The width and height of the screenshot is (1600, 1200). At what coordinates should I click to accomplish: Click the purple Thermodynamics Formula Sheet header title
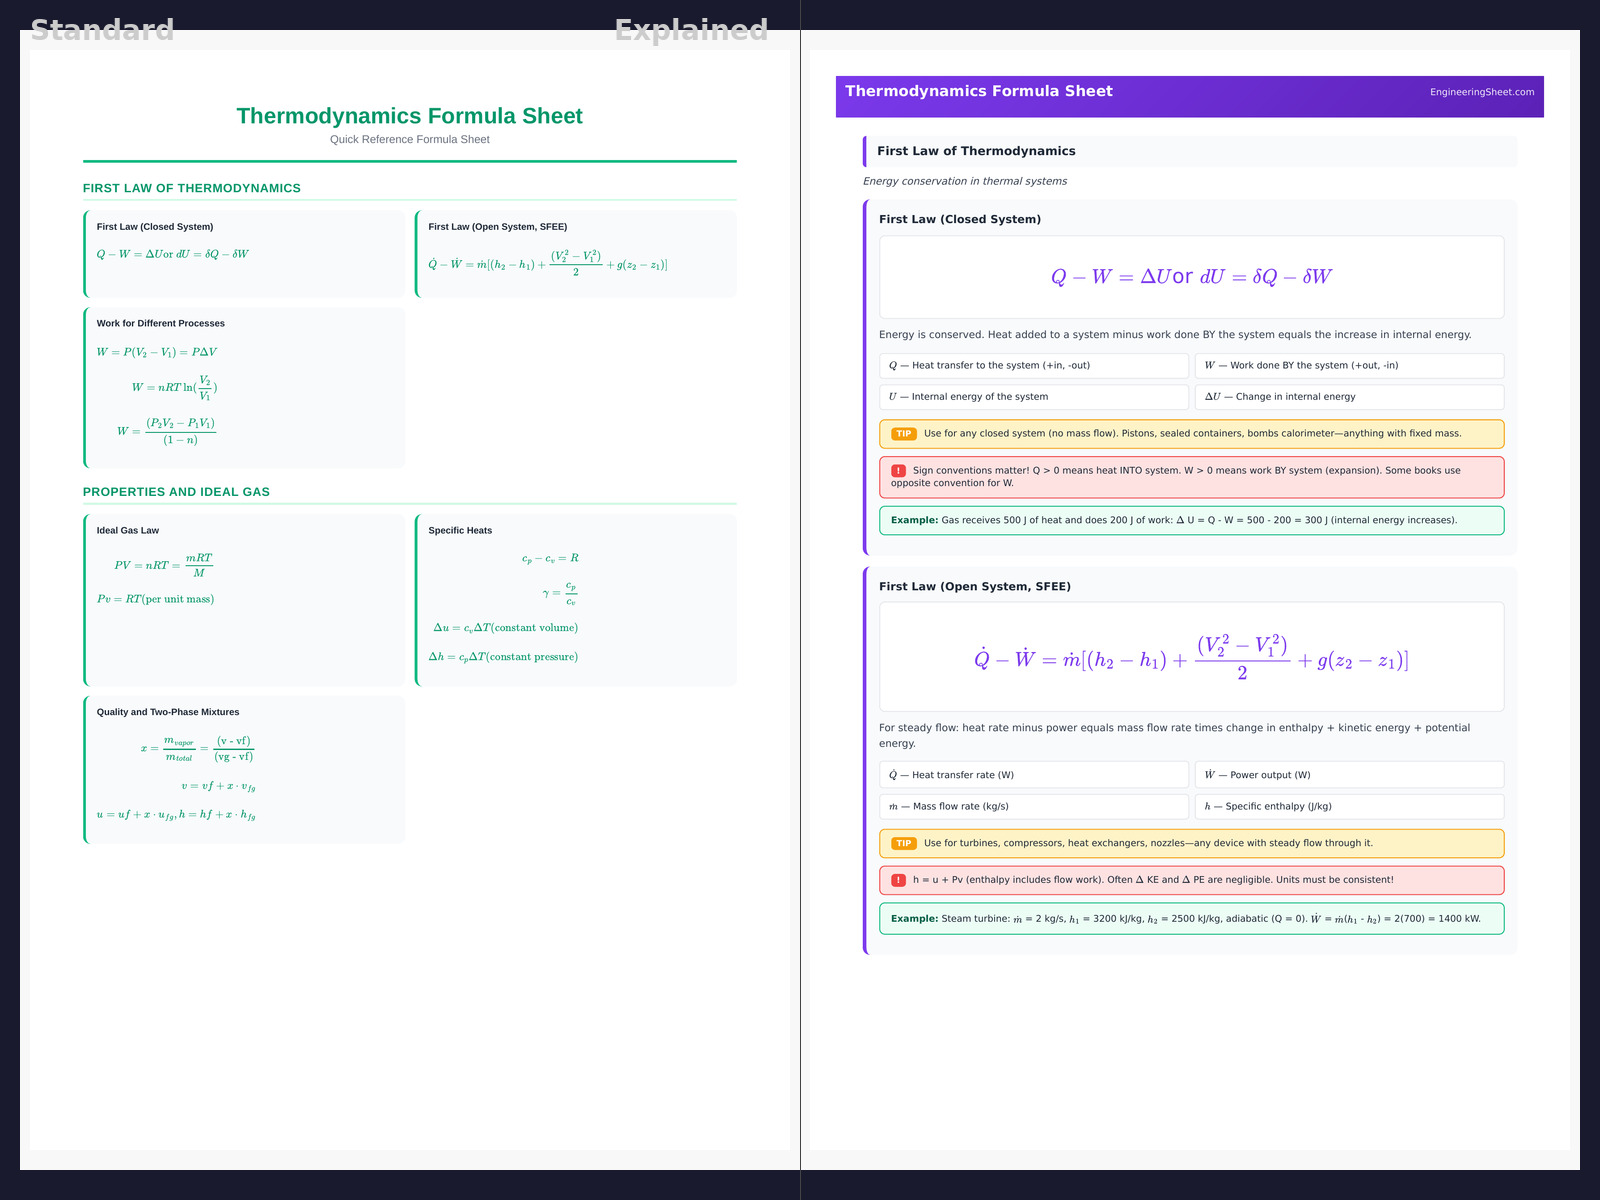click(978, 91)
